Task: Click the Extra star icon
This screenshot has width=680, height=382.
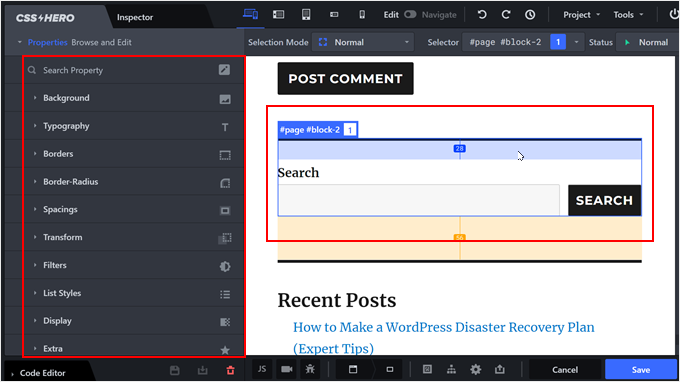Action: pyautogui.click(x=225, y=349)
